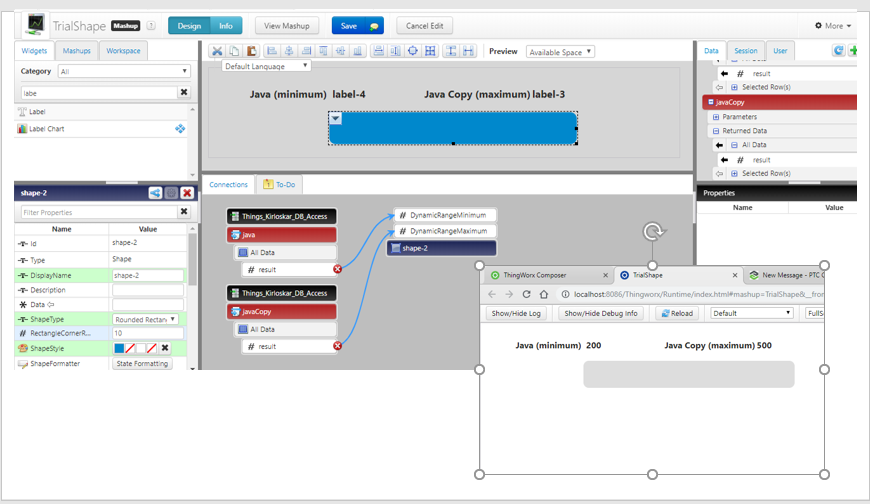870x504 pixels.
Task: Click the four-square grid layout icon in the toolbar
Action: tap(430, 51)
